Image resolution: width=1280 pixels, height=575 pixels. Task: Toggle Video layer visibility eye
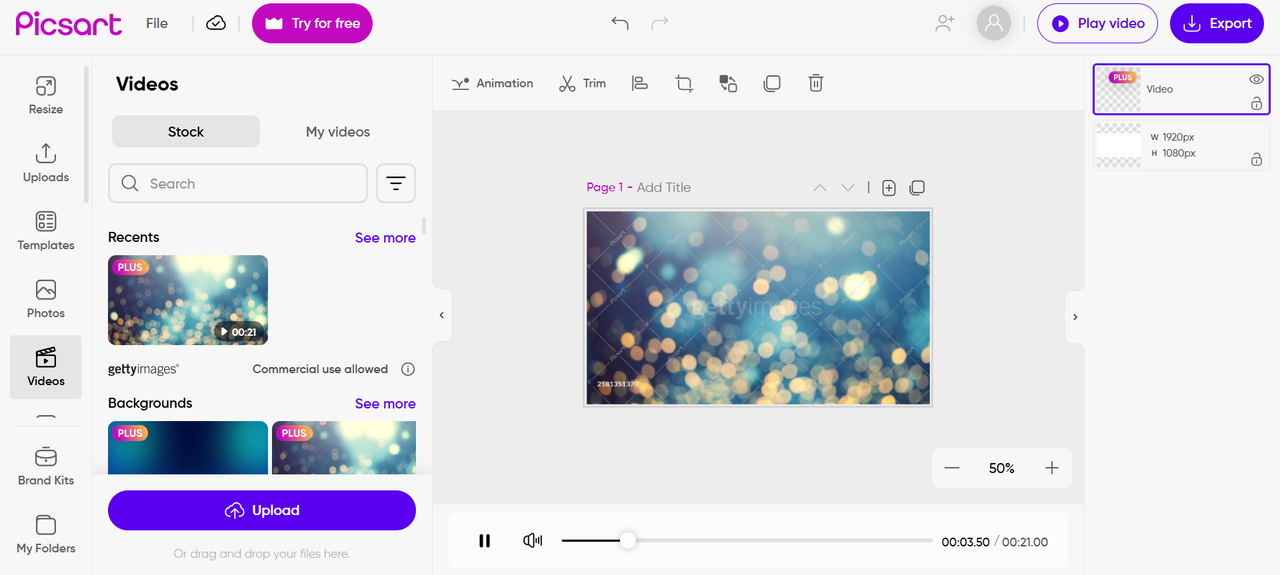point(1256,79)
